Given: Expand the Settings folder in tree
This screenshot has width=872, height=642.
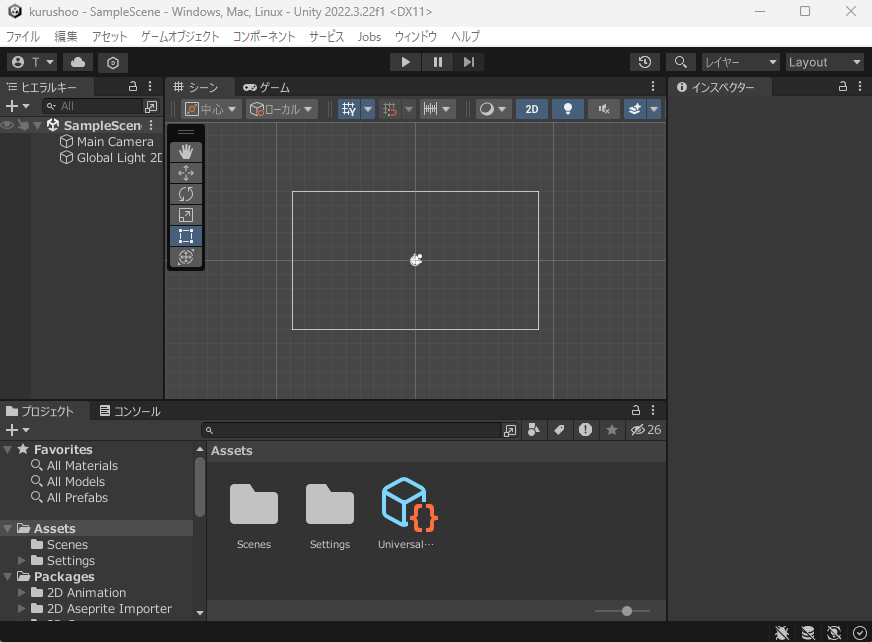Looking at the screenshot, I should pyautogui.click(x=22, y=560).
